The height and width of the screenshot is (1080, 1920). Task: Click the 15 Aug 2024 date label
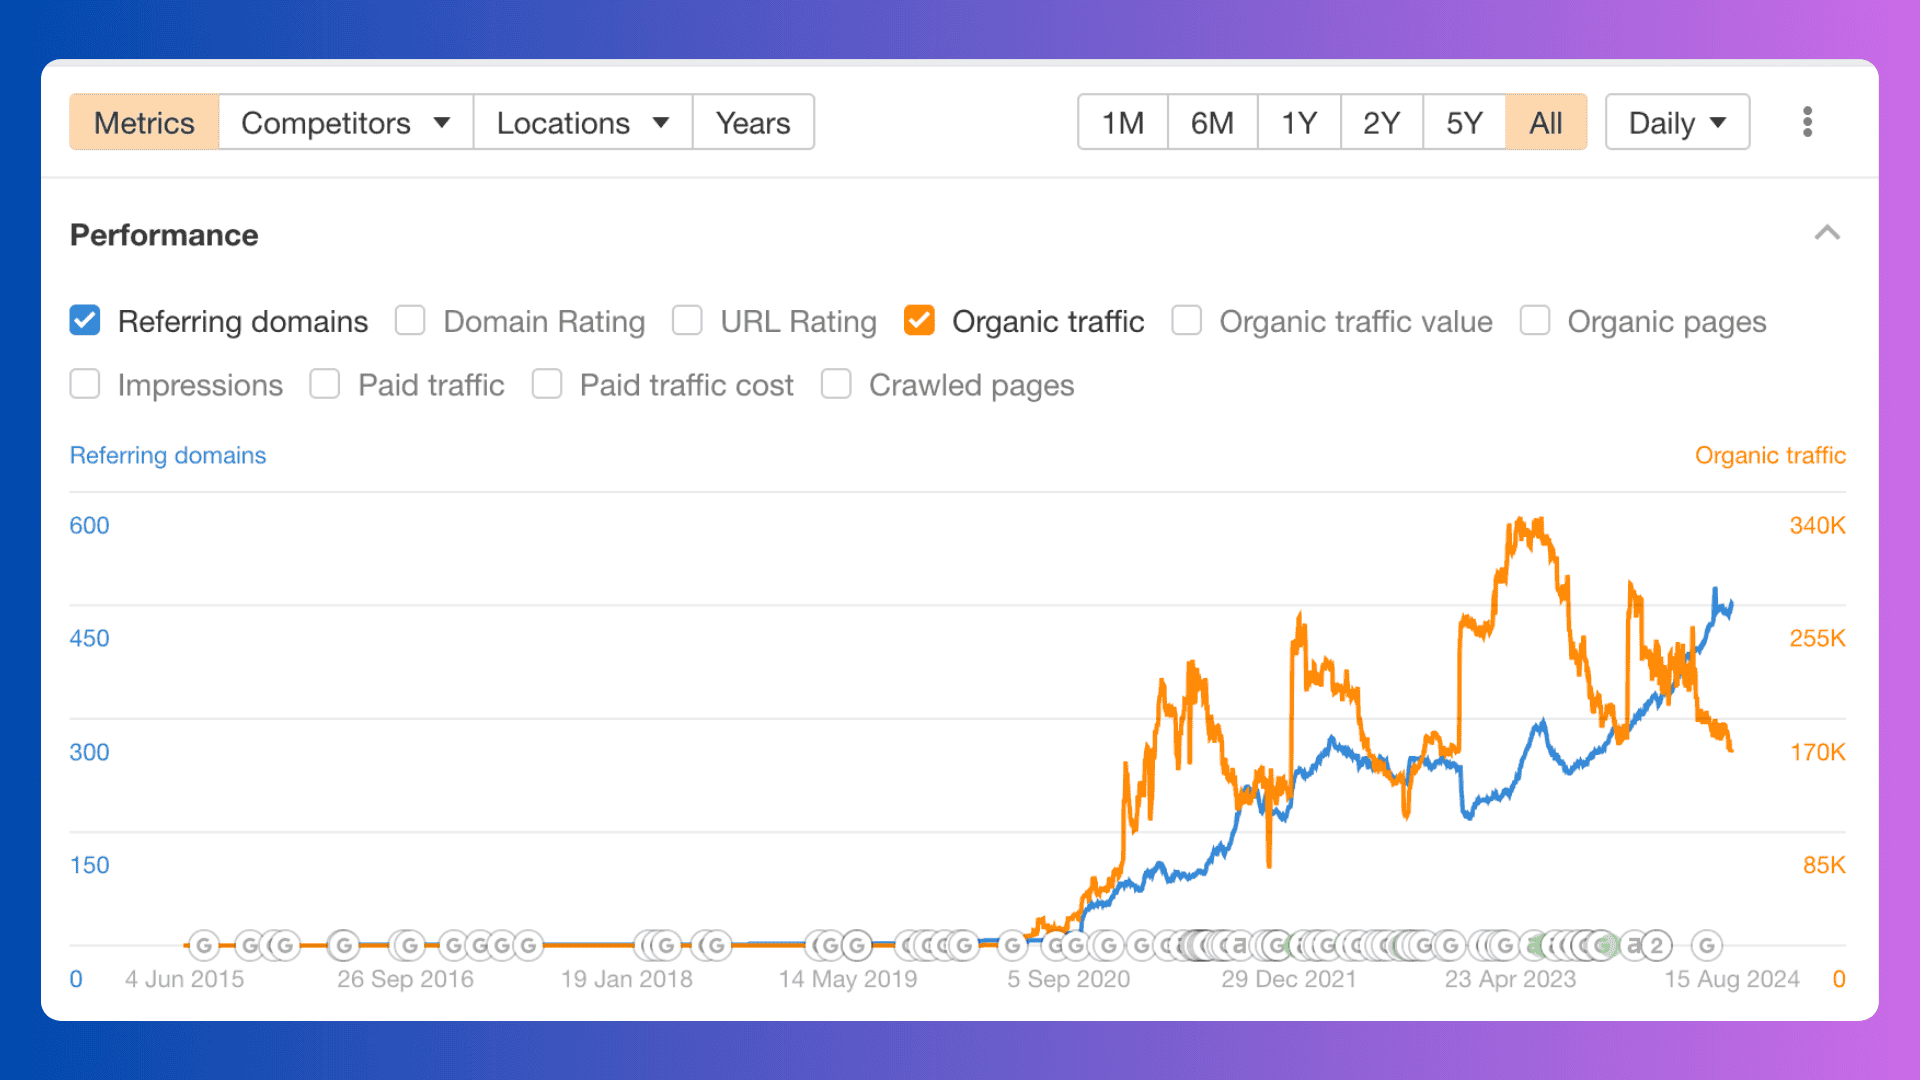pos(1731,979)
